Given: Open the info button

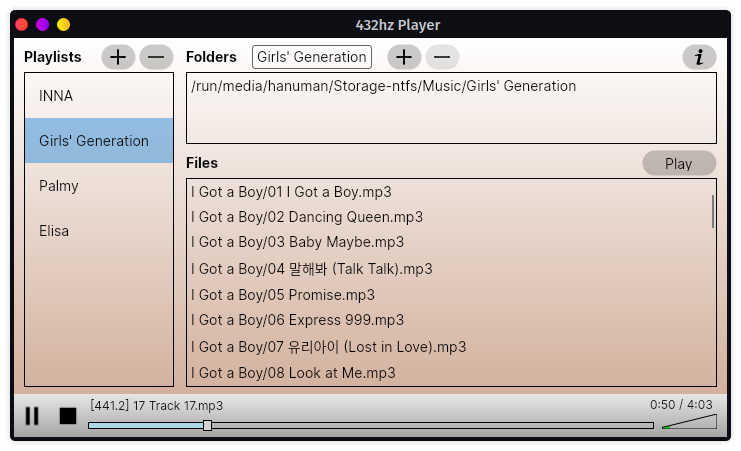Looking at the screenshot, I should 699,57.
